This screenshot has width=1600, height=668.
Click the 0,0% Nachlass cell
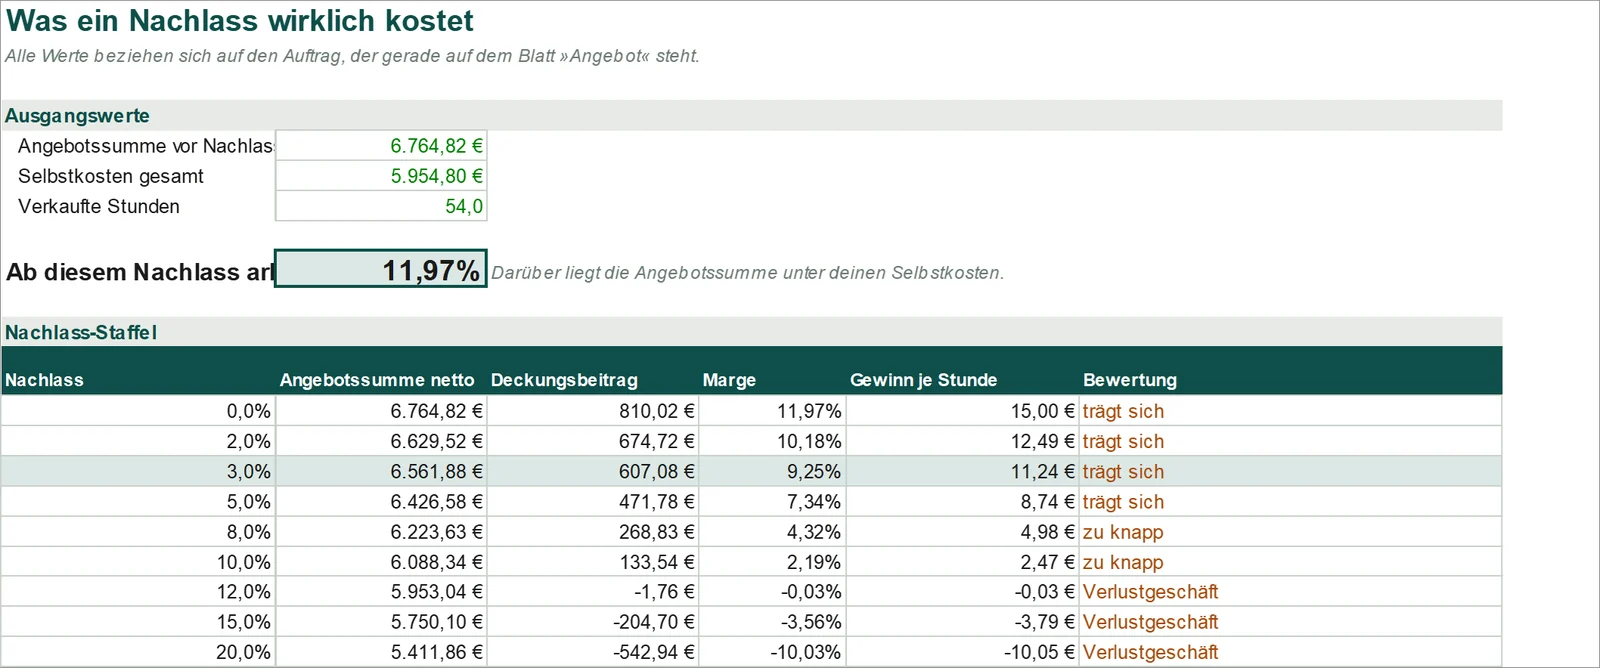tap(138, 411)
